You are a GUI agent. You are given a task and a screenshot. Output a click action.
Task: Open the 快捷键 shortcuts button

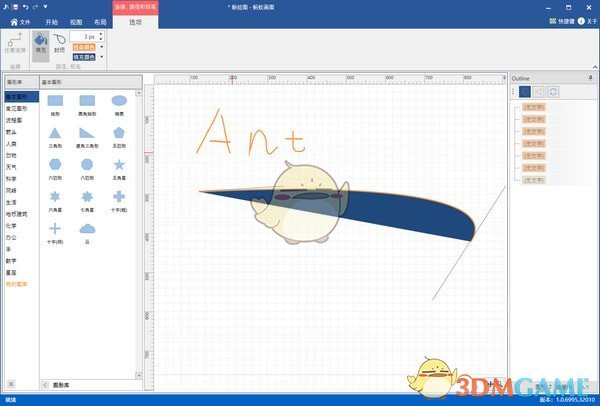pyautogui.click(x=562, y=21)
